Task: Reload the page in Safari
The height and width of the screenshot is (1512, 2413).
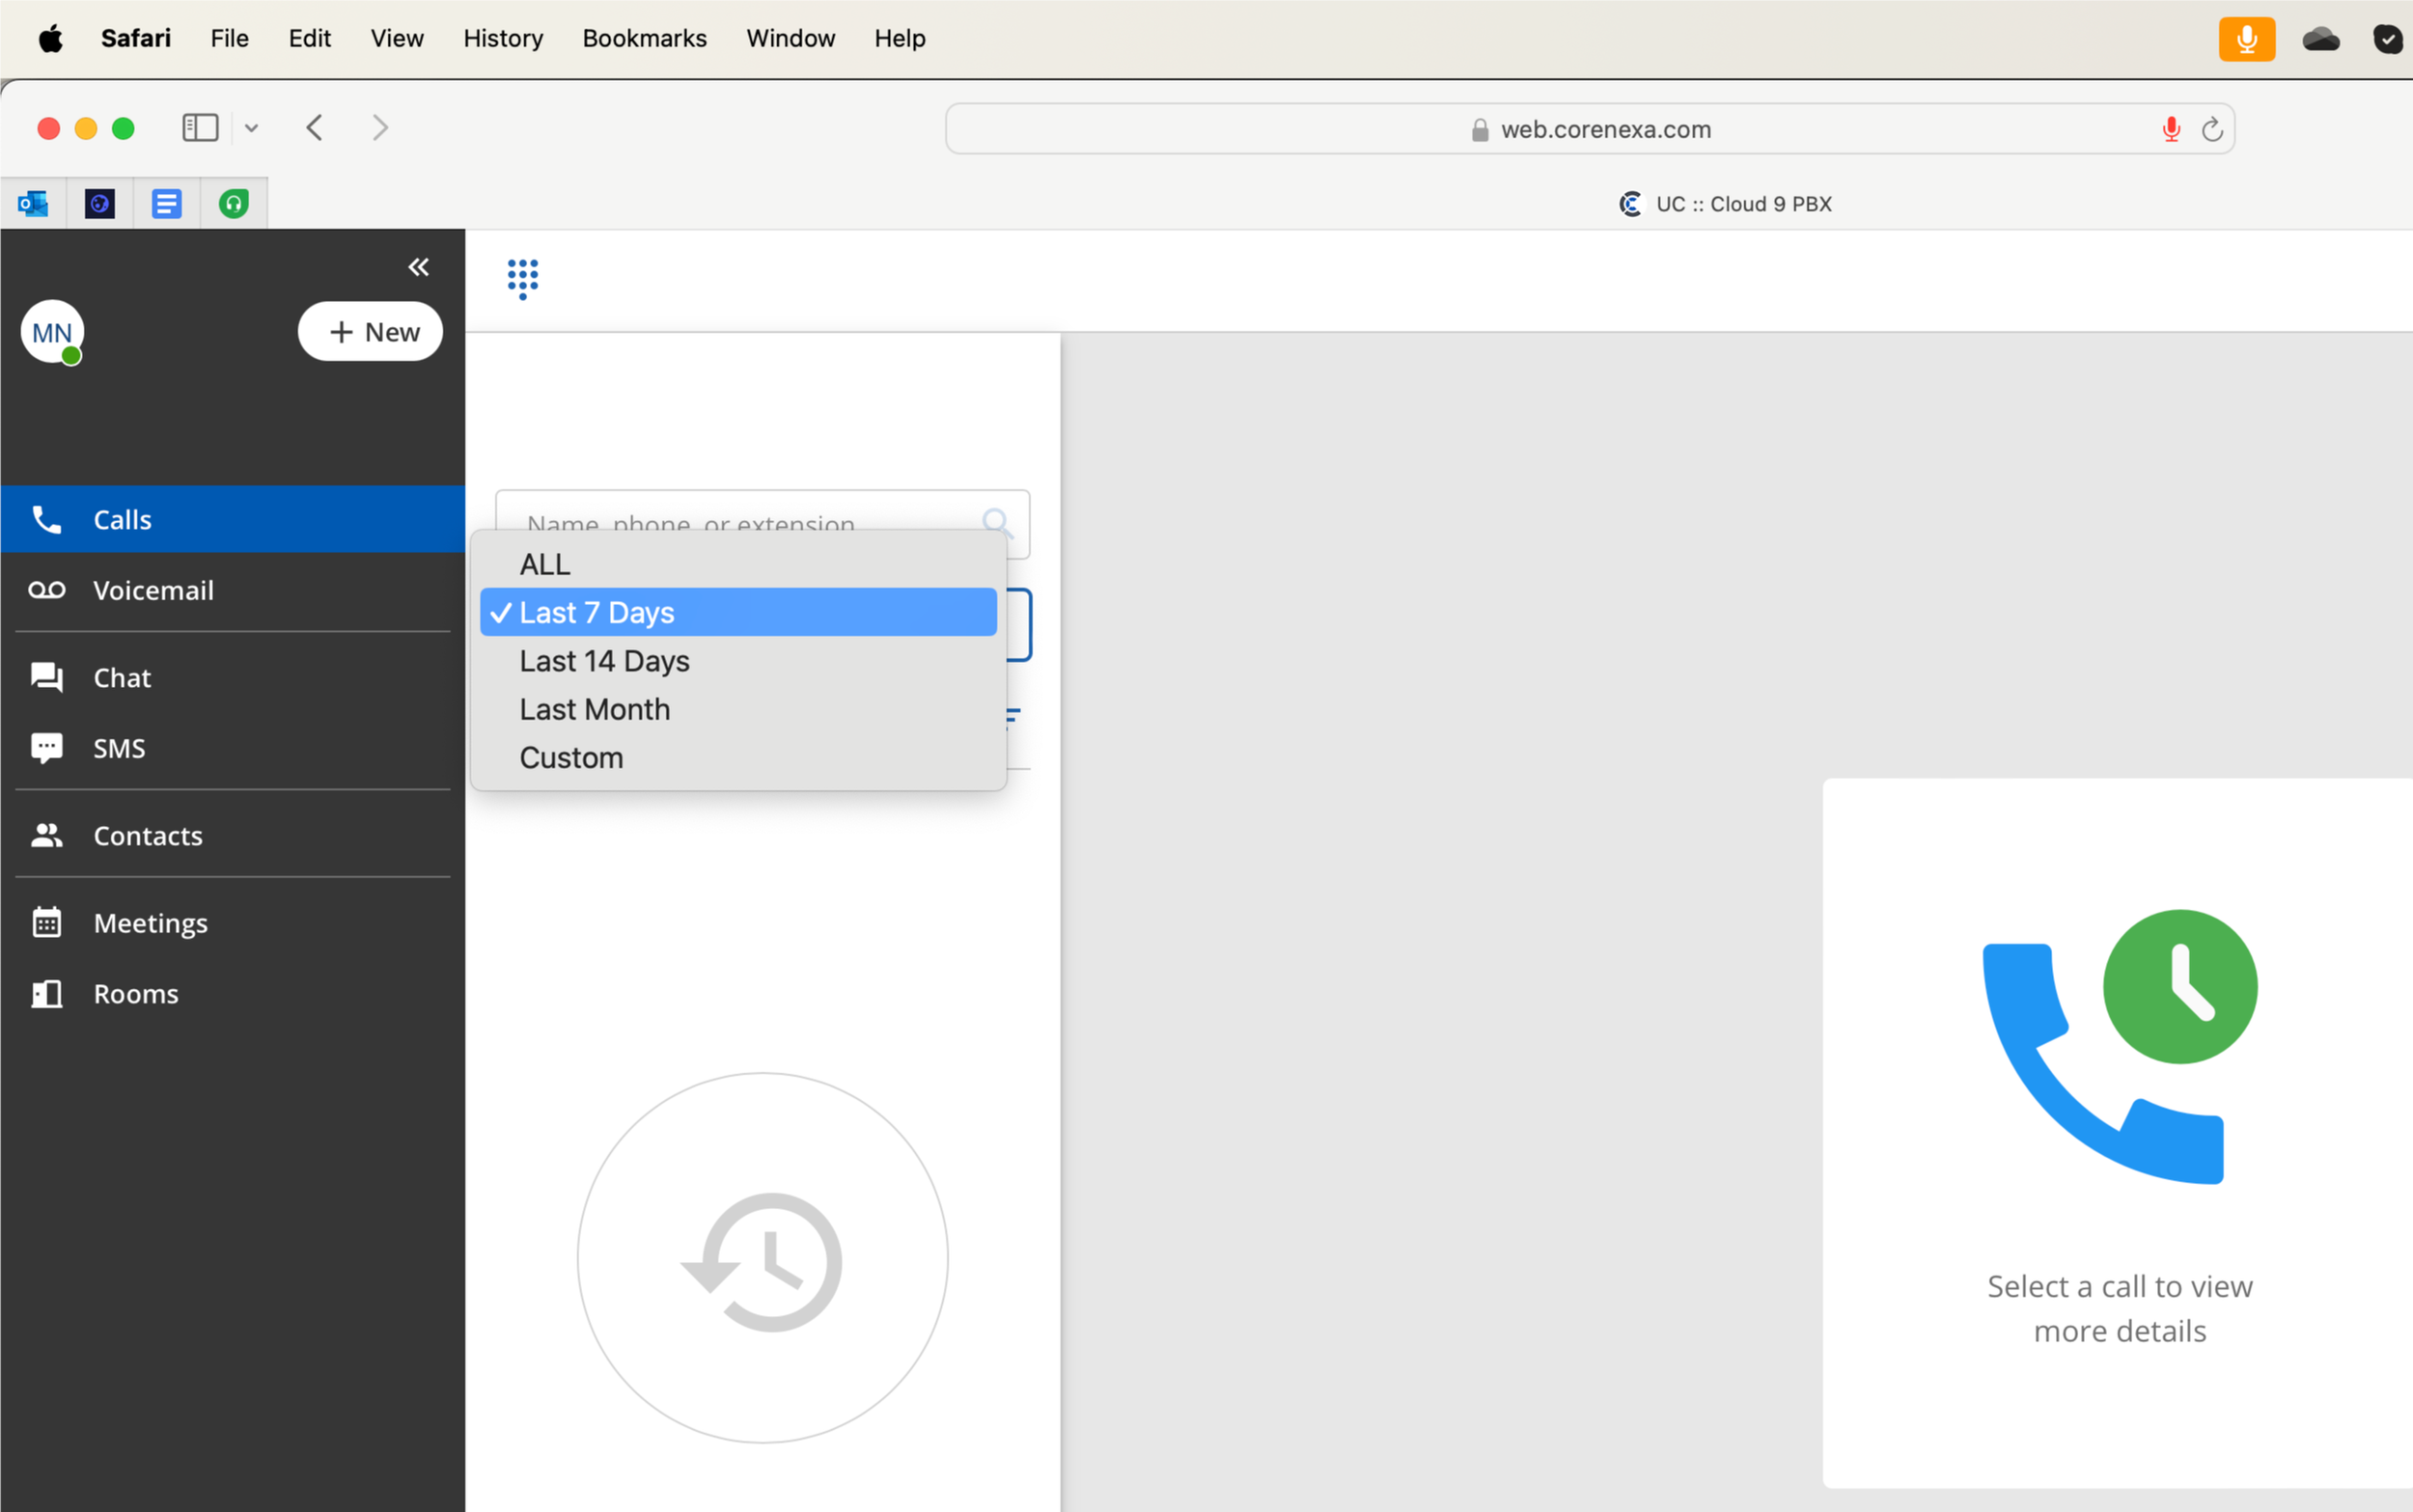Action: [x=2212, y=129]
